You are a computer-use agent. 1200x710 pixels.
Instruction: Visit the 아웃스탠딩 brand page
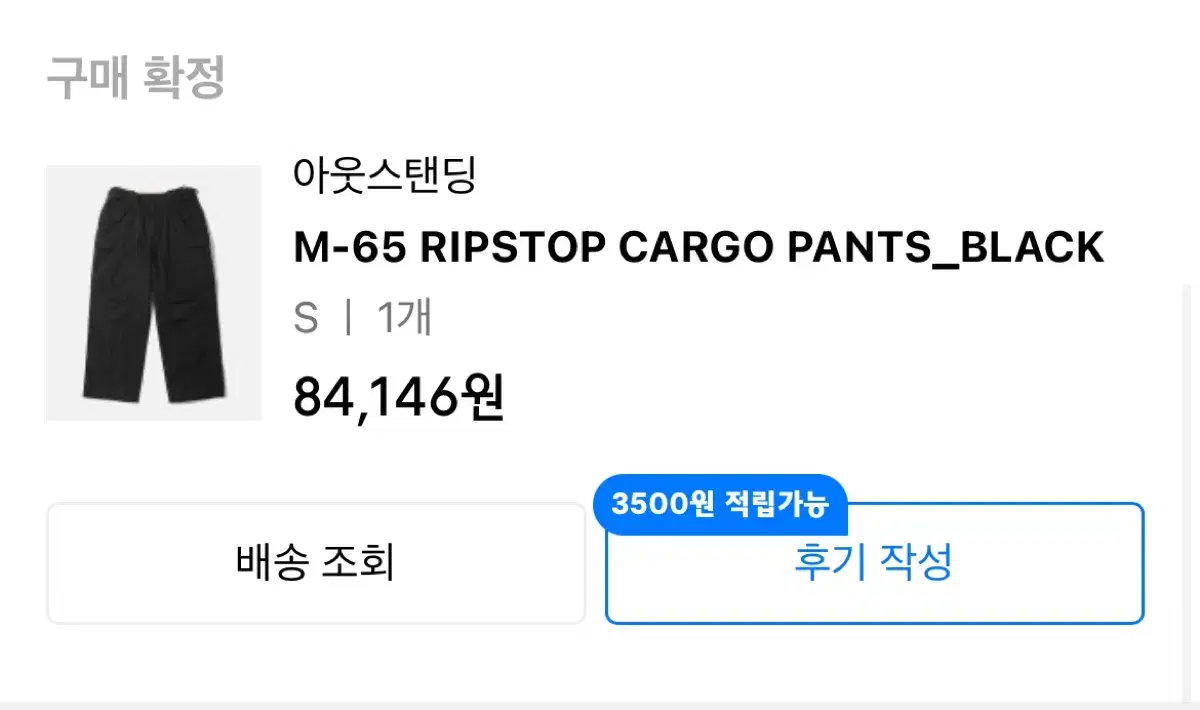385,176
